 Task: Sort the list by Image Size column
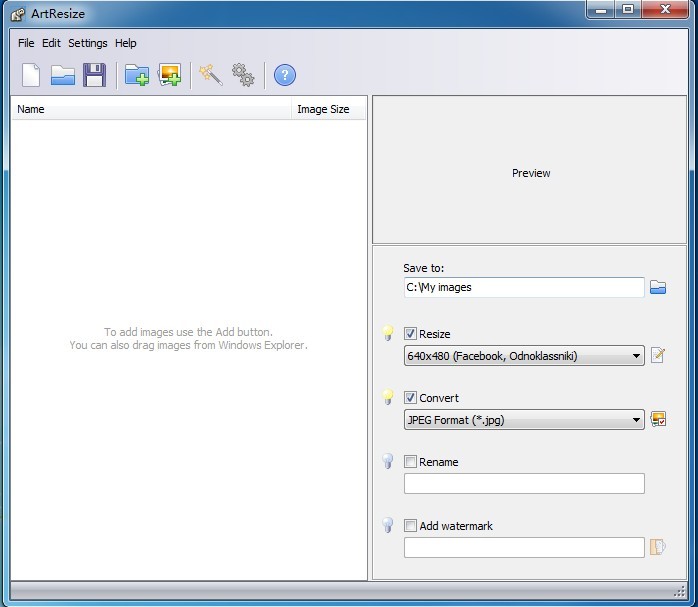tap(323, 109)
